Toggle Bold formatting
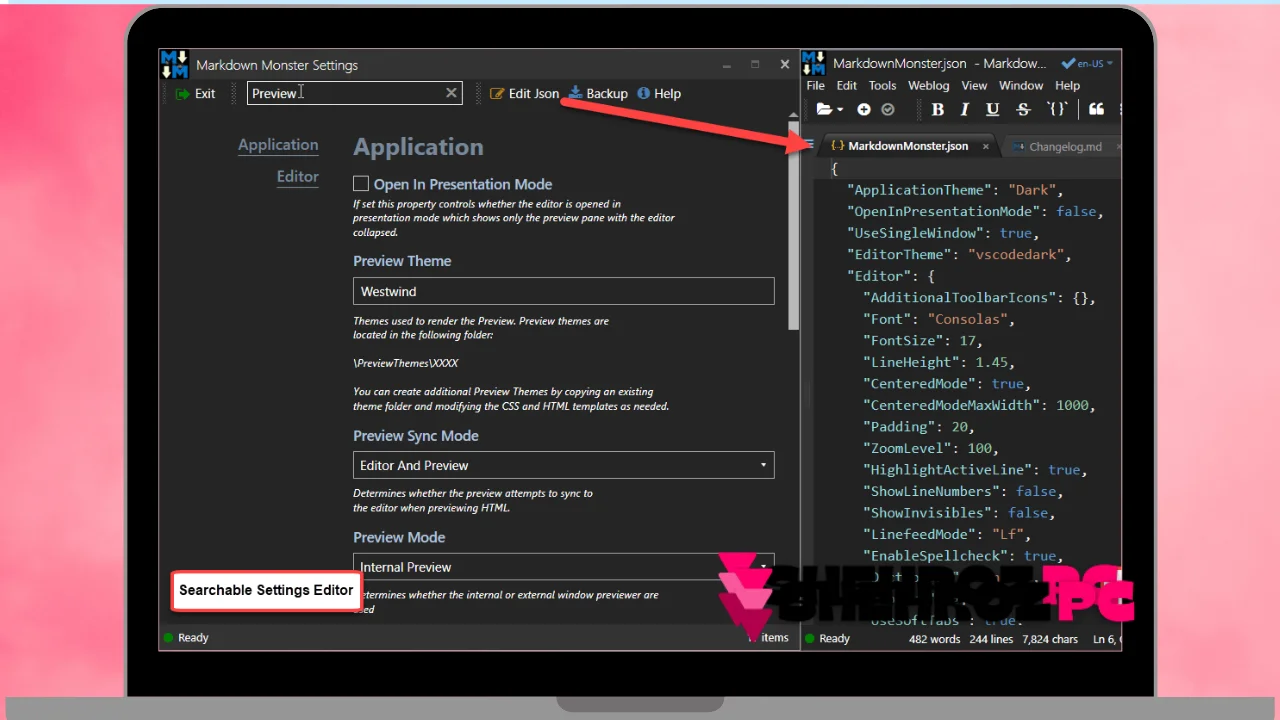Screen dimensions: 1280x720 [x=938, y=110]
